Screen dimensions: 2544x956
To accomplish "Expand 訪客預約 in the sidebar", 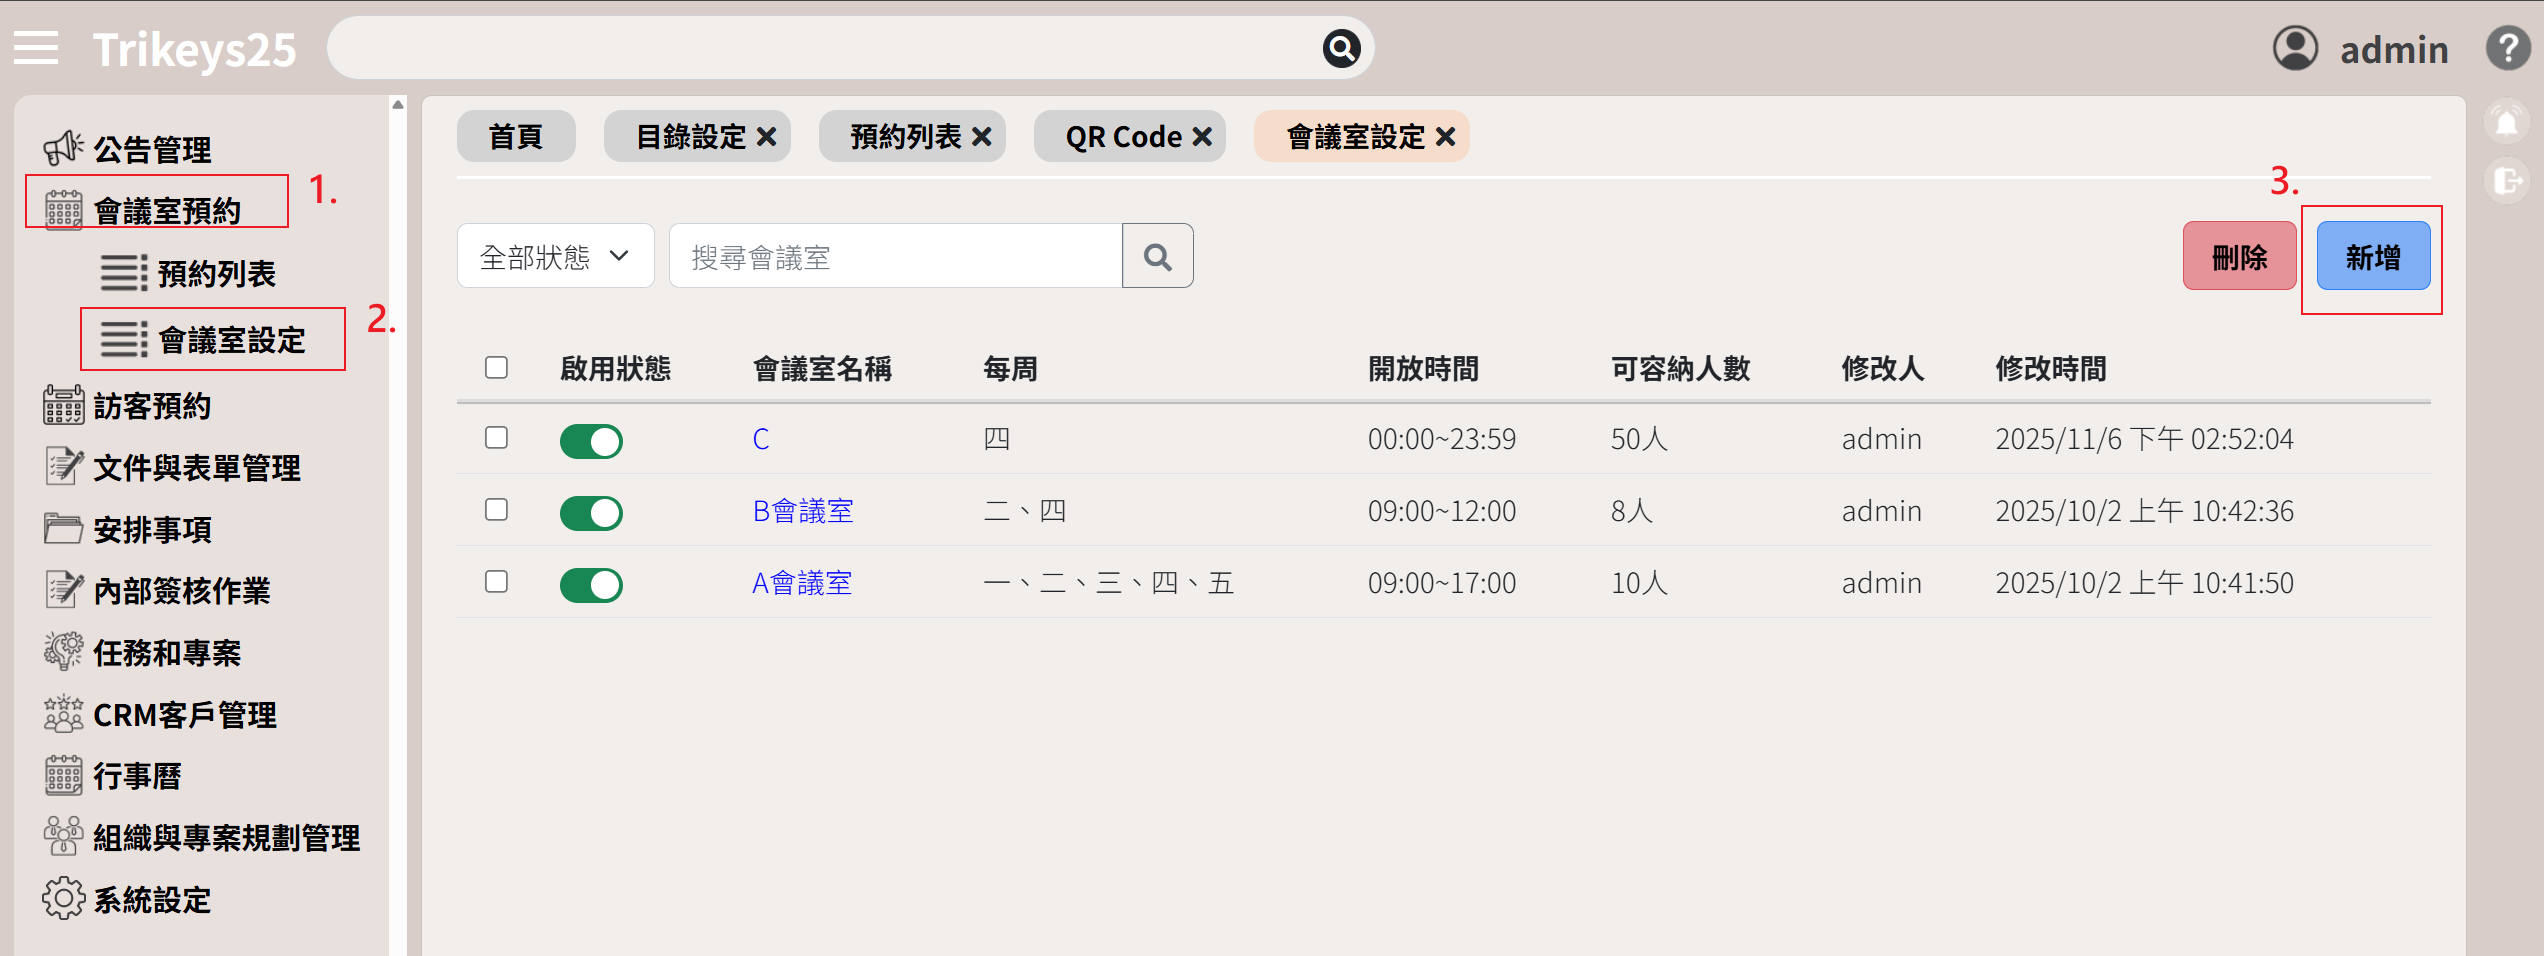I will coord(152,406).
